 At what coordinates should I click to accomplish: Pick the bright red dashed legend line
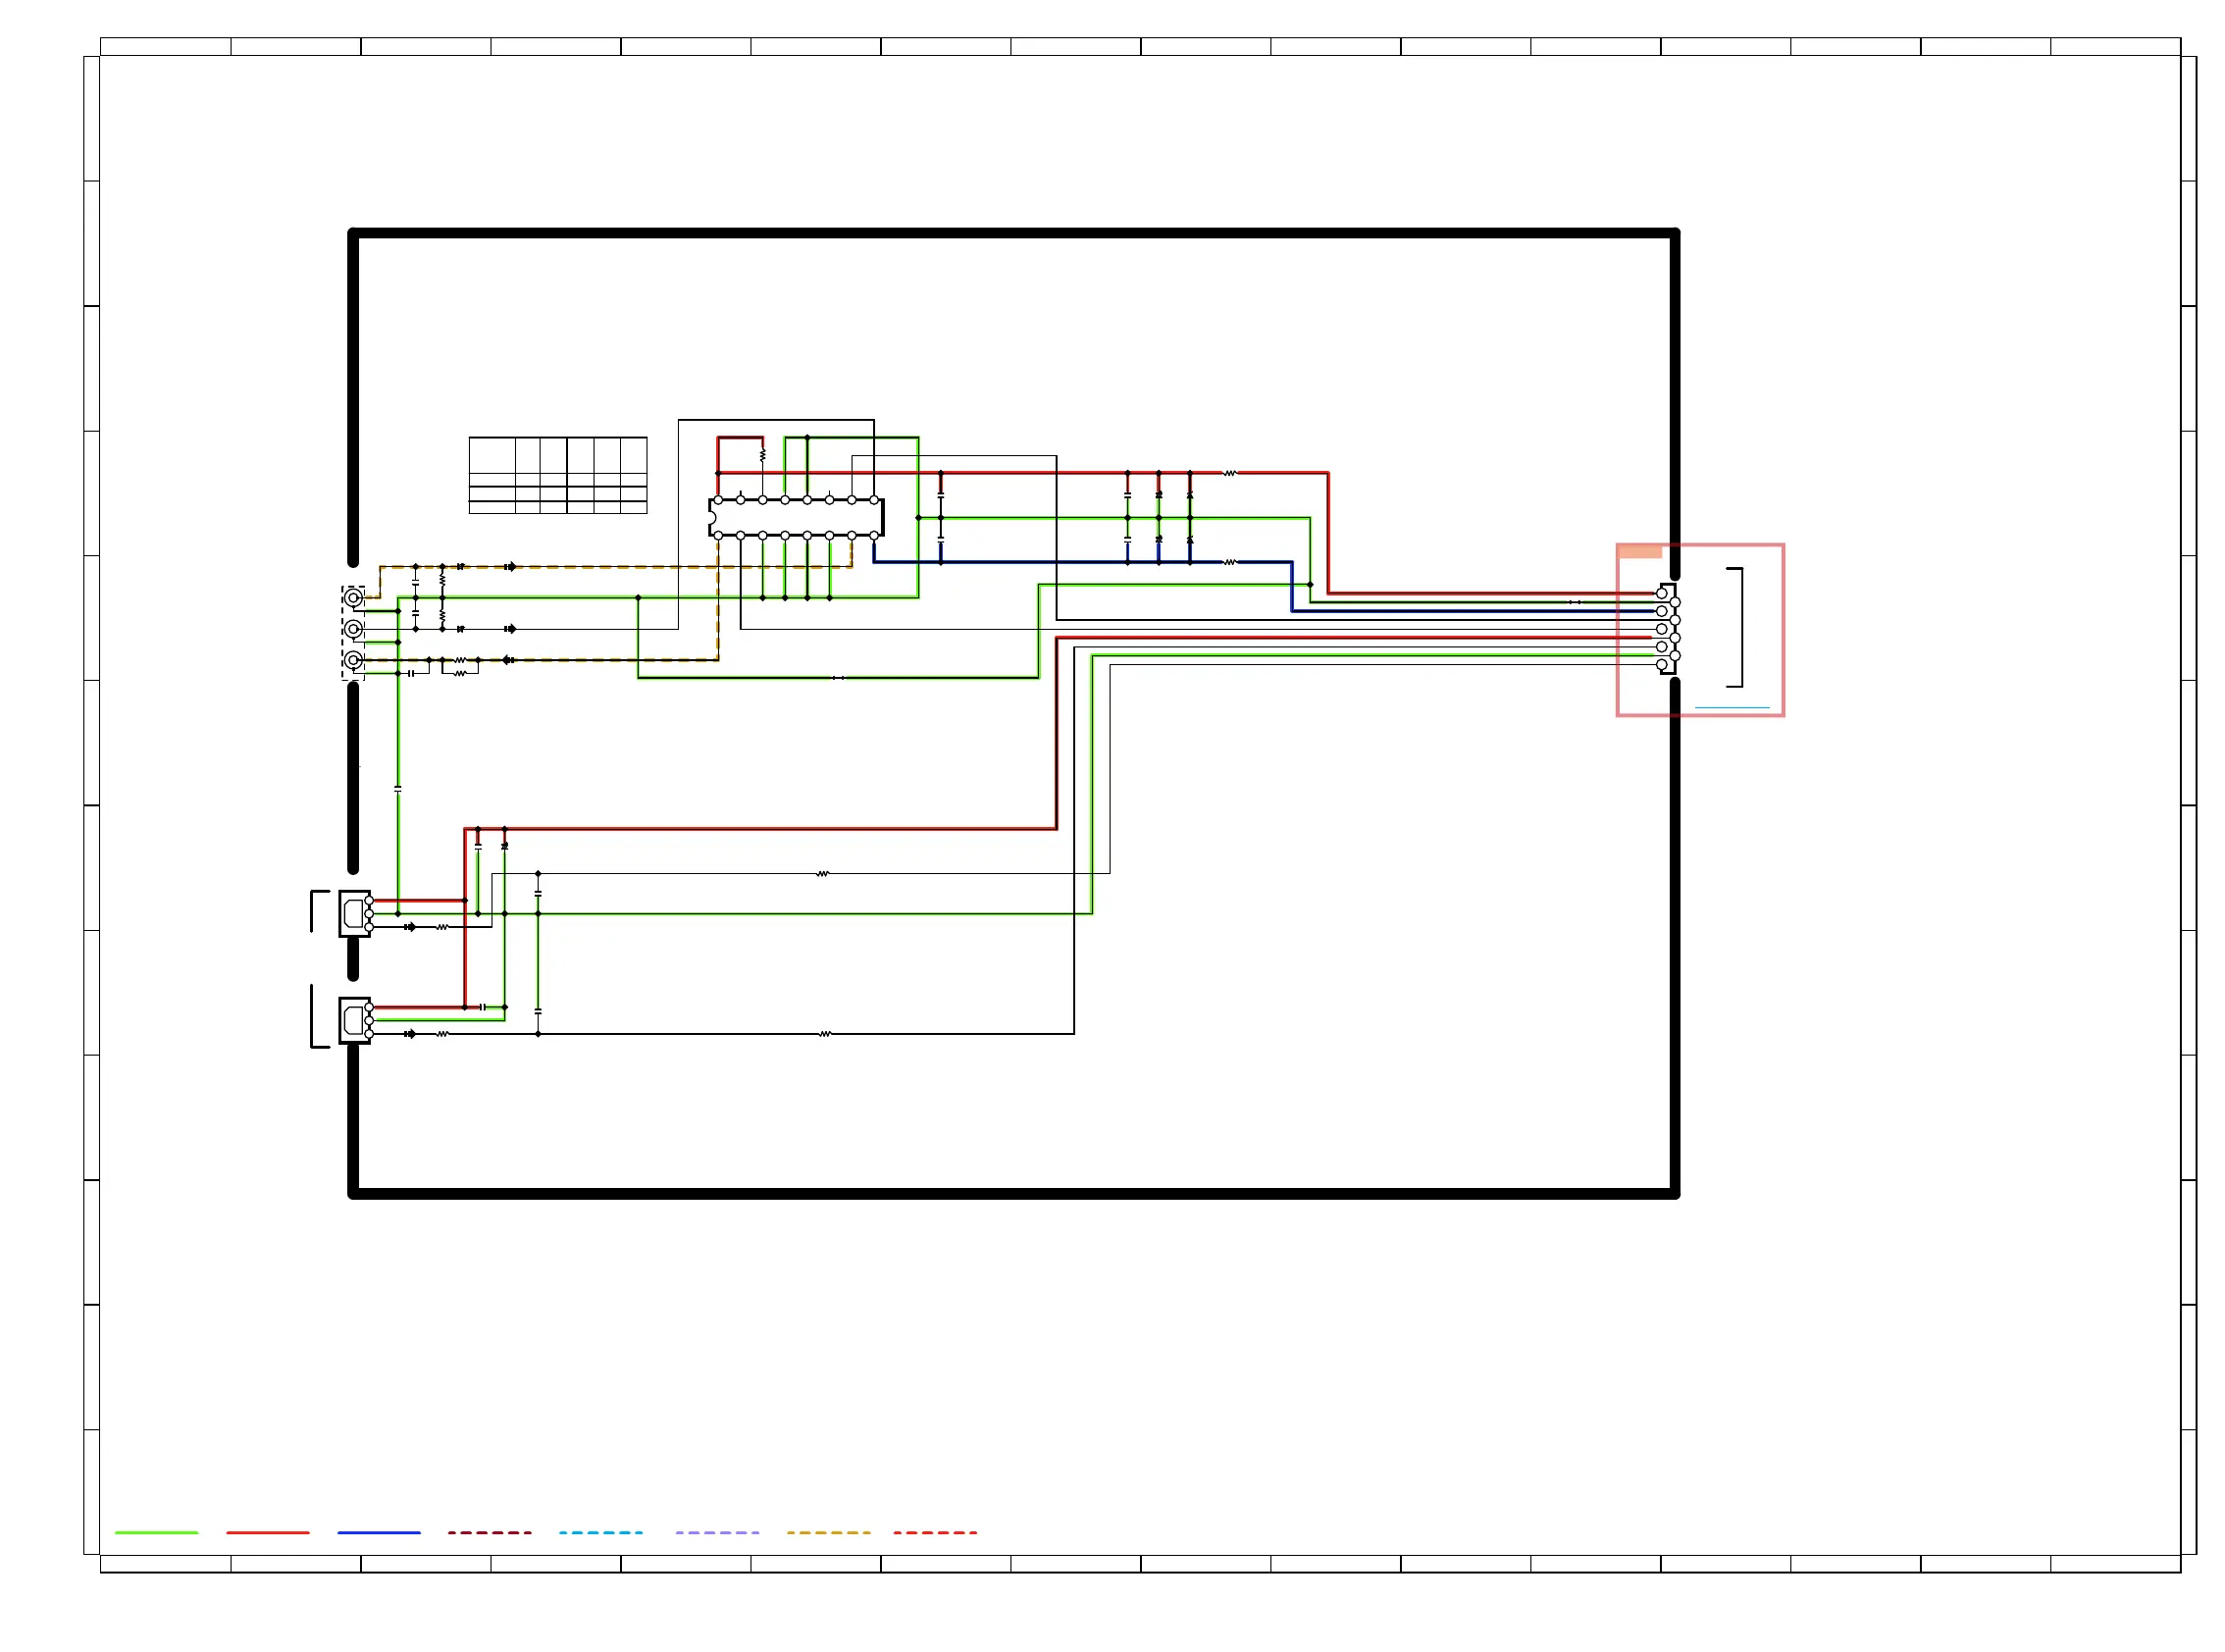point(935,1532)
